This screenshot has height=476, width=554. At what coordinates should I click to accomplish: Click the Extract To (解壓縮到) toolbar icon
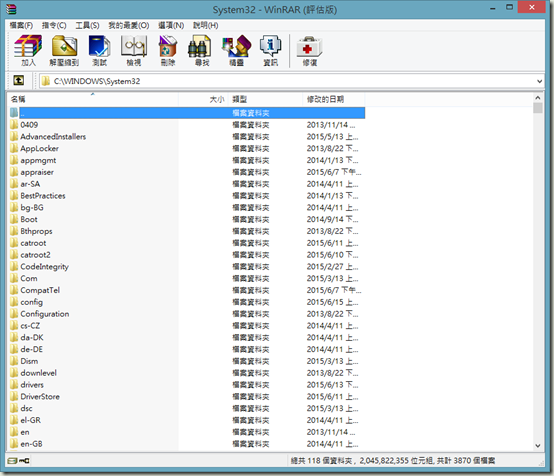click(64, 46)
